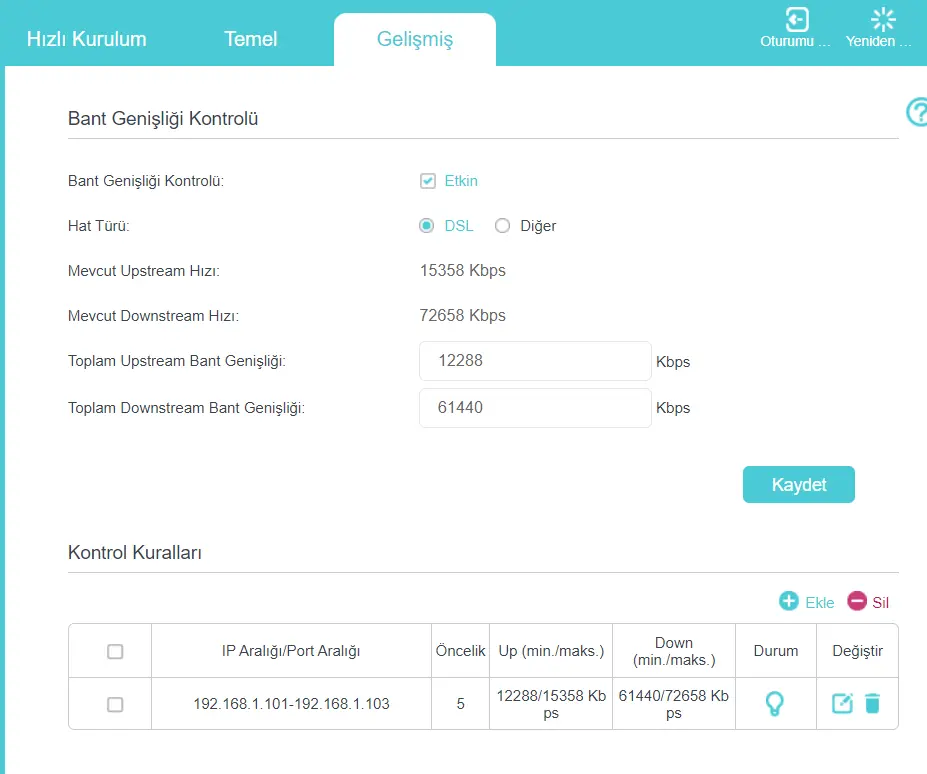Click the Durum column header

[776, 651]
